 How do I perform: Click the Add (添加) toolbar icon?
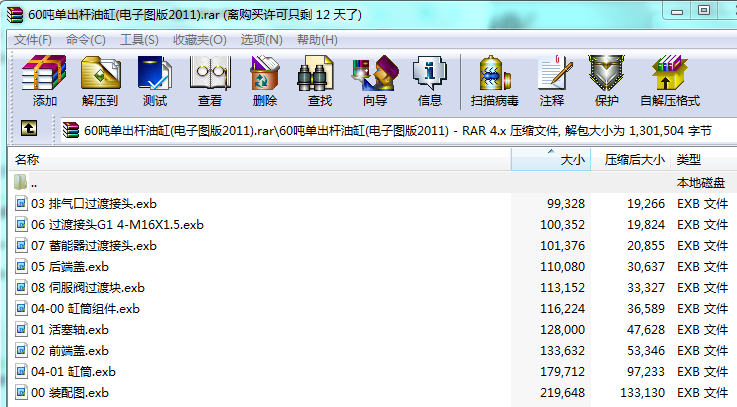pyautogui.click(x=44, y=80)
